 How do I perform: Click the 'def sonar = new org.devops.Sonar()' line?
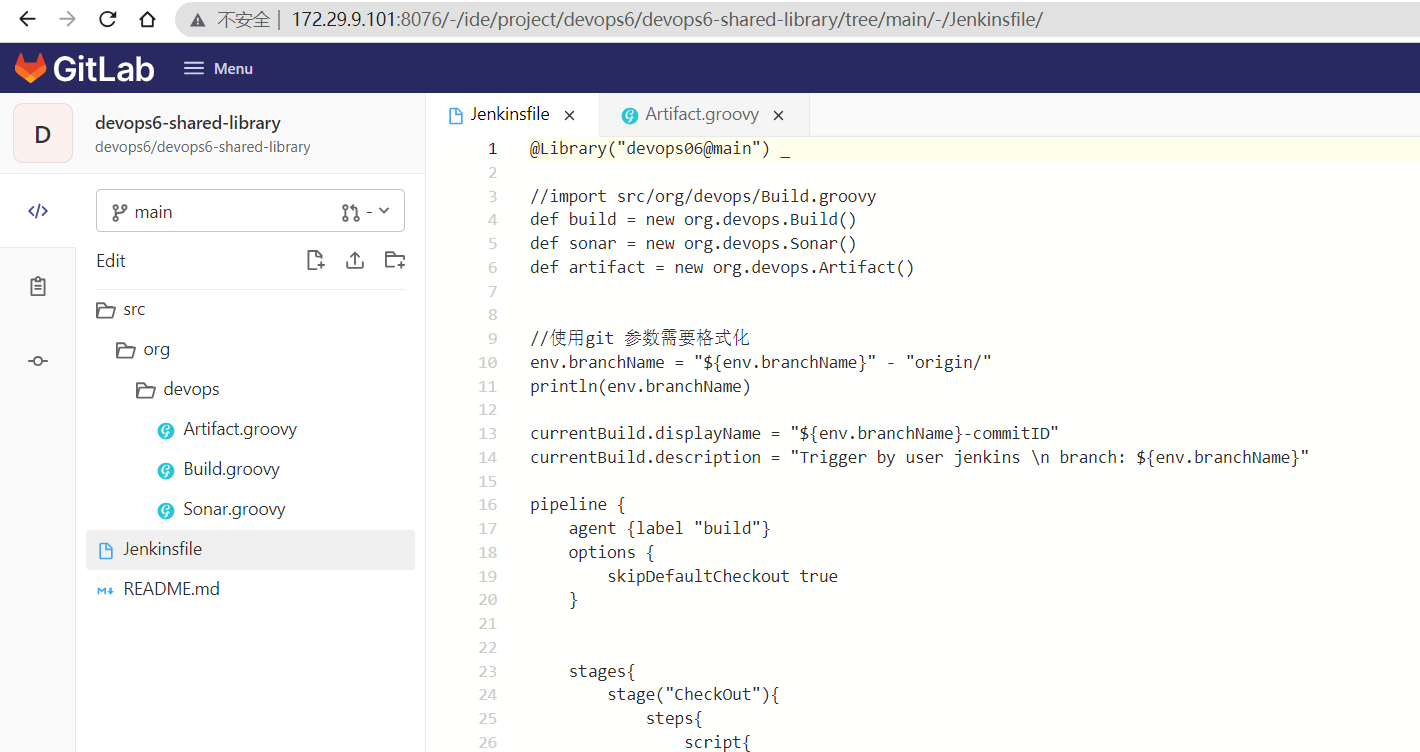tap(693, 244)
